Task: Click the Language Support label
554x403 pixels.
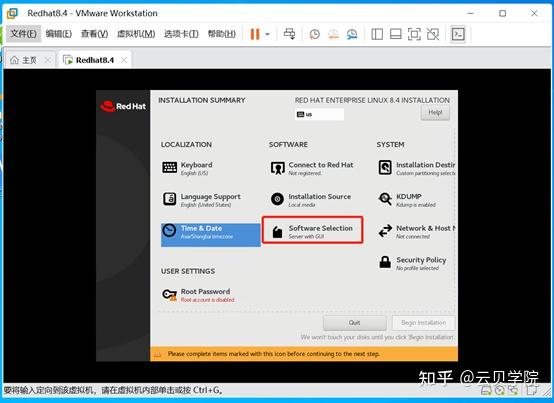Action: pos(211,197)
